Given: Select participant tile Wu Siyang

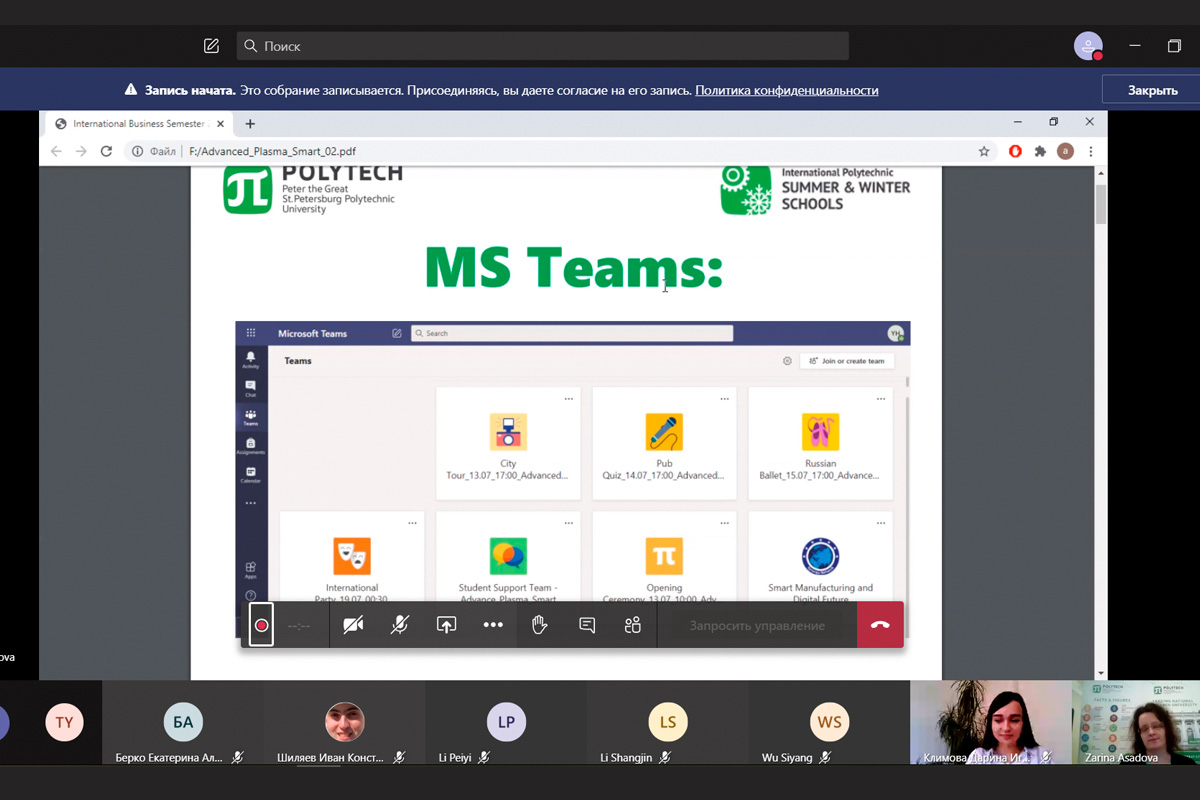Looking at the screenshot, I should click(829, 724).
